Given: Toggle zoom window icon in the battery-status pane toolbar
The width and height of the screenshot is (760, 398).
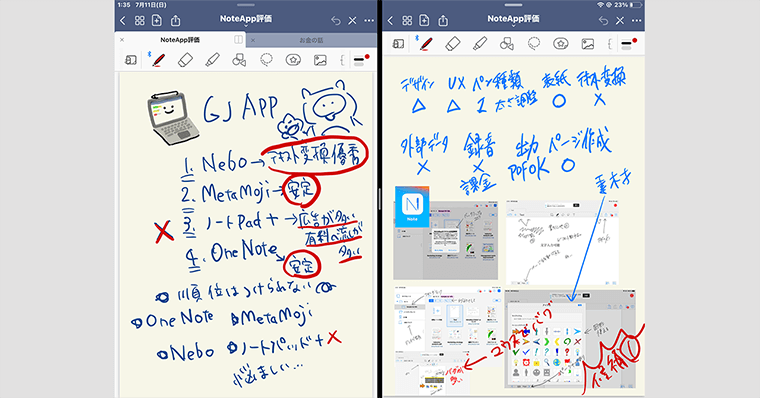Looking at the screenshot, I should (x=398, y=44).
